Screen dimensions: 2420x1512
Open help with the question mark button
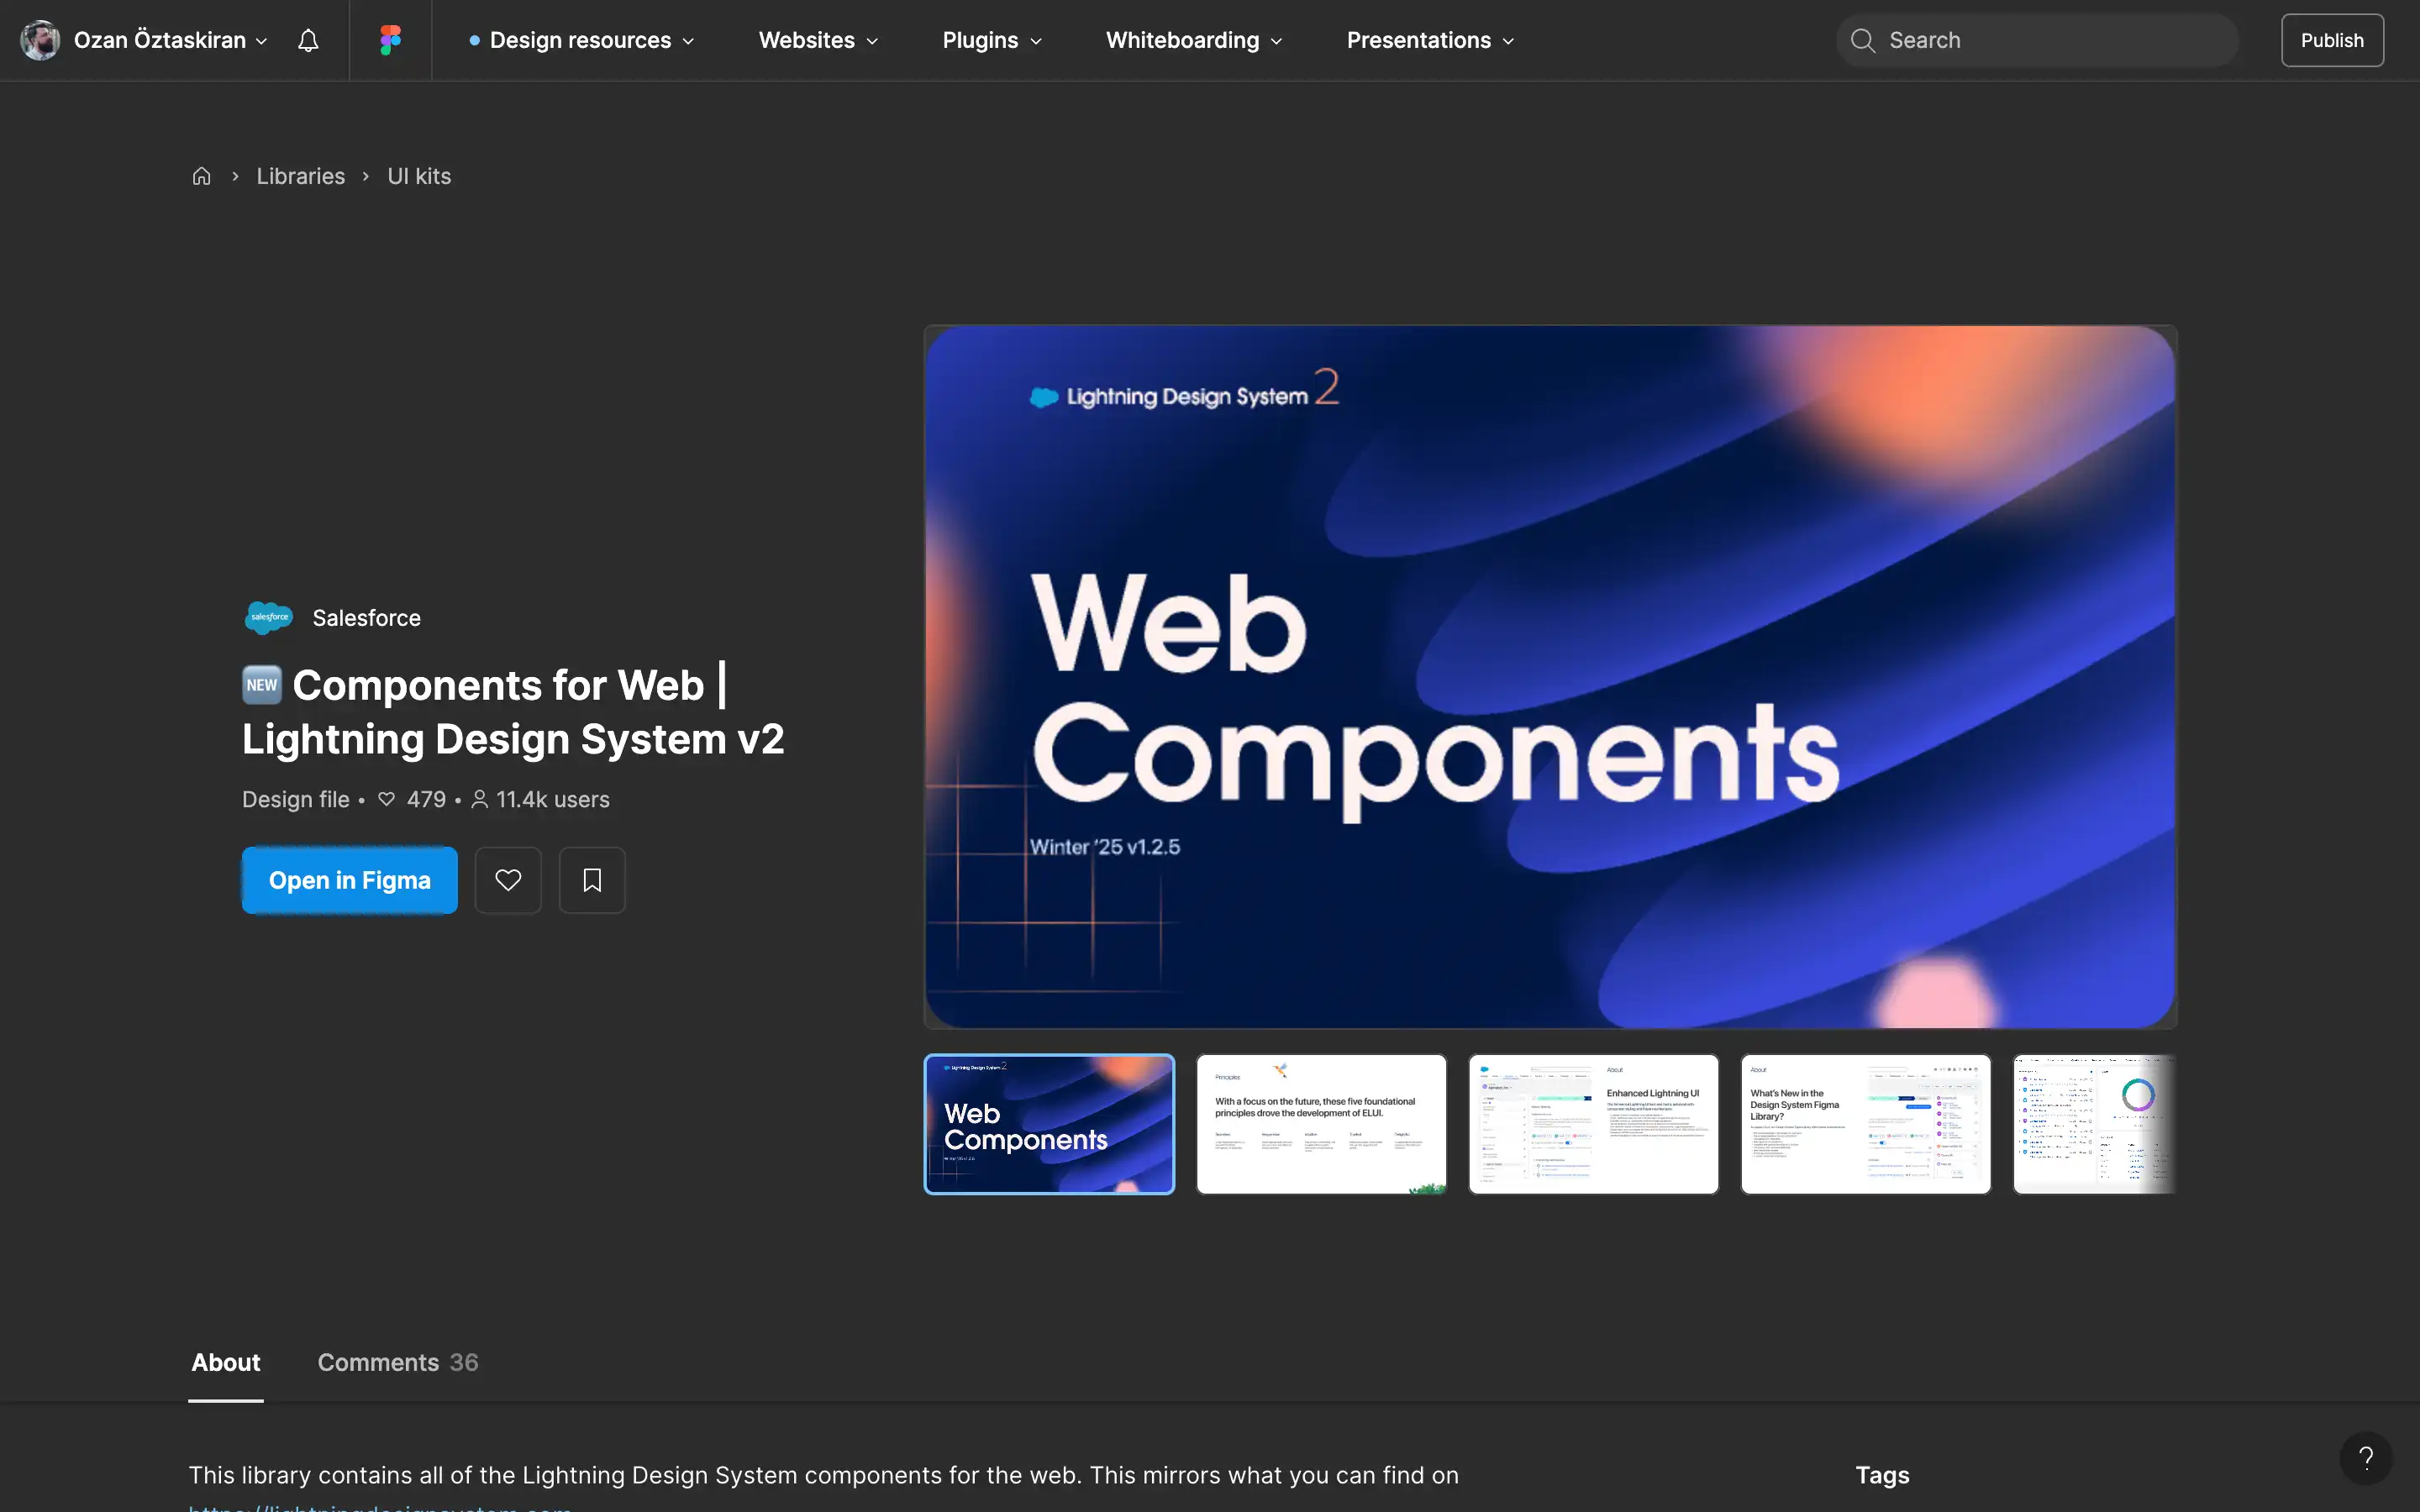[2365, 1458]
